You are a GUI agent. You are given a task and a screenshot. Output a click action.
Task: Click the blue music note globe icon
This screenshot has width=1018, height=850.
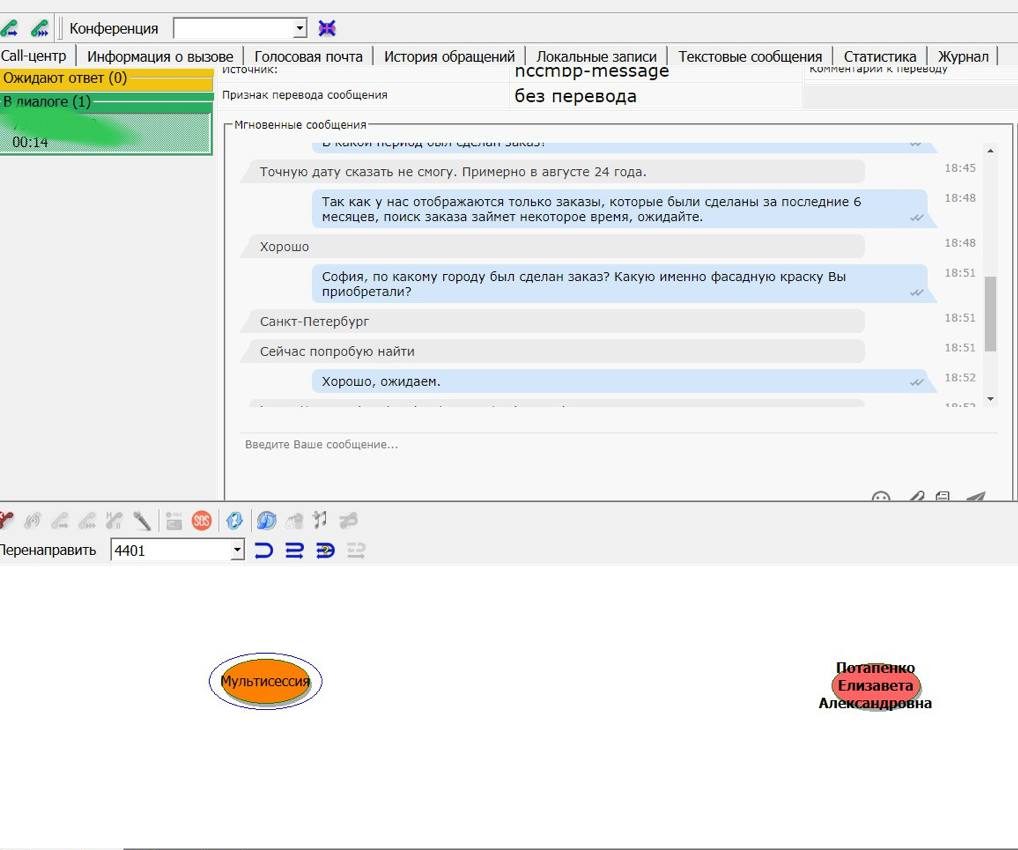pyautogui.click(x=266, y=520)
